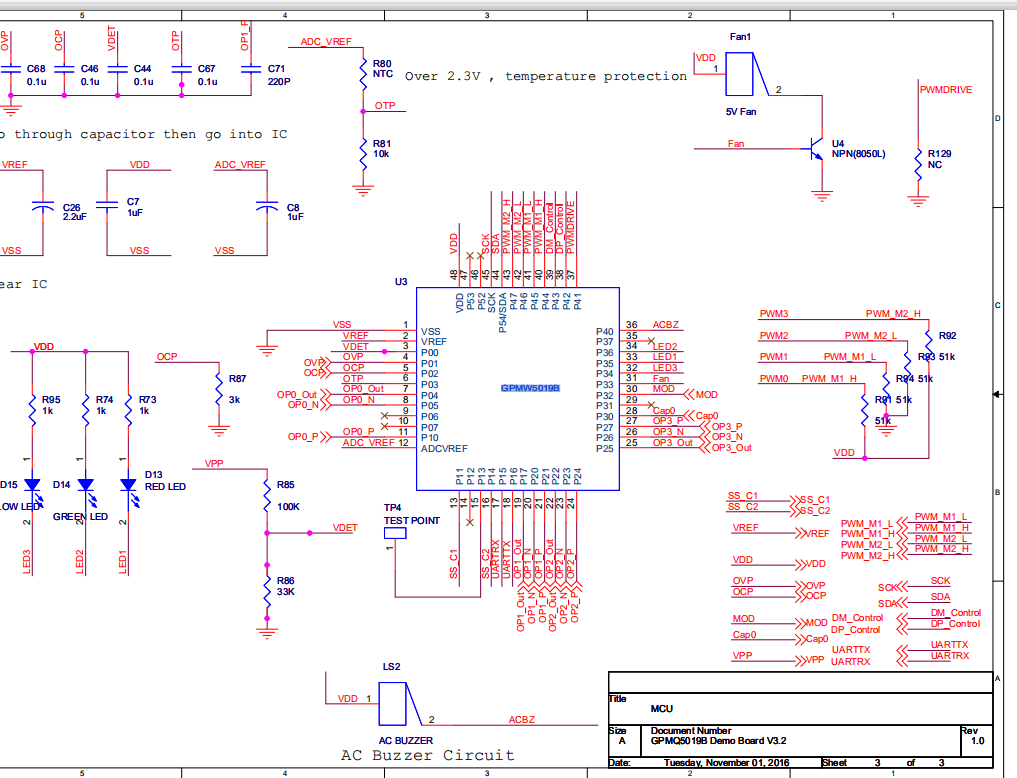Select the PWMDRIVE net label above R129

(946, 90)
